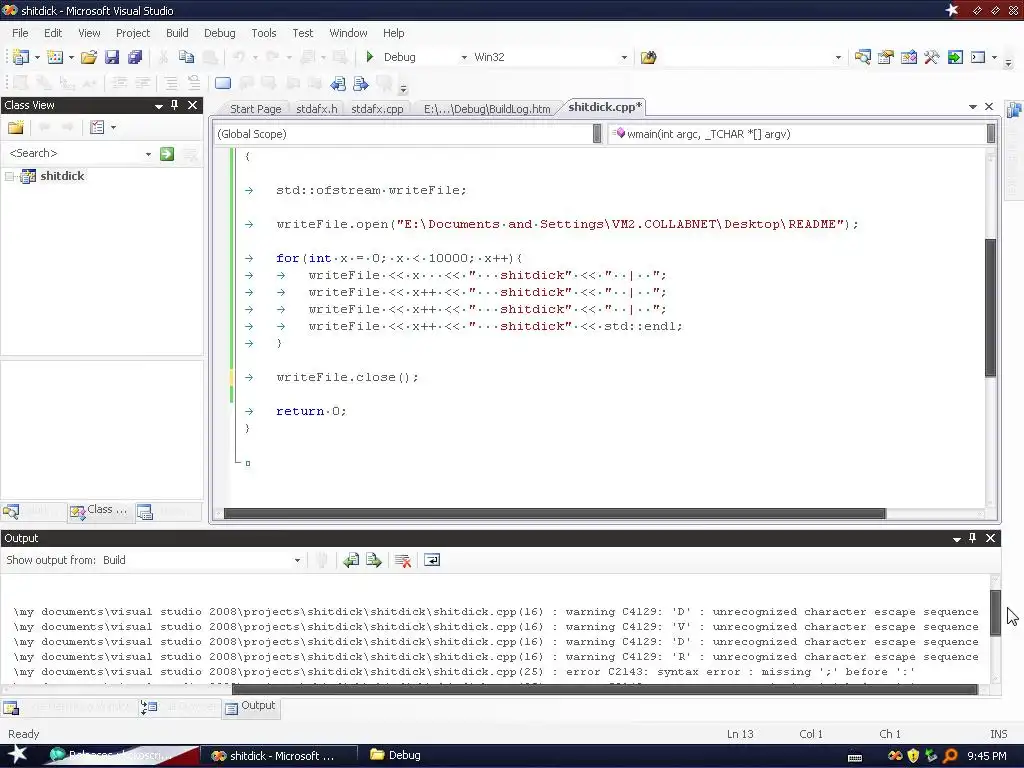Select the Class View bottom tab
1024x768 pixels.
click(100, 510)
